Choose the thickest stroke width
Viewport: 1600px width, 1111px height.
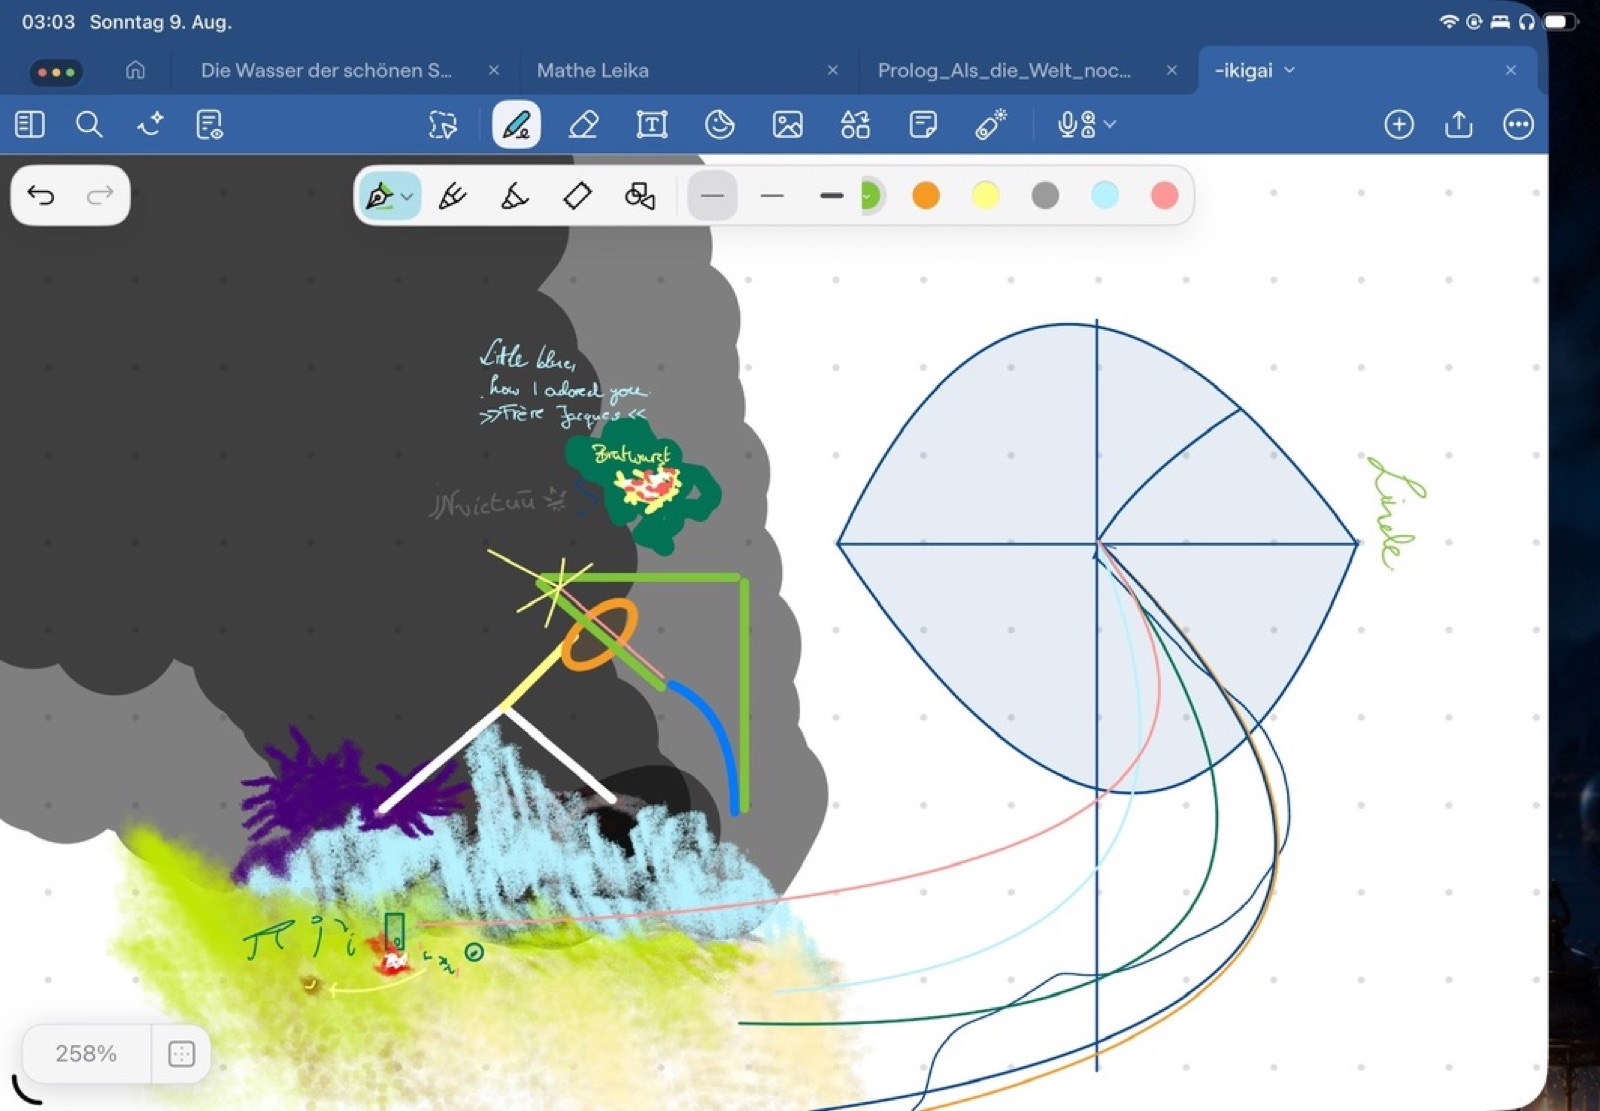point(831,195)
